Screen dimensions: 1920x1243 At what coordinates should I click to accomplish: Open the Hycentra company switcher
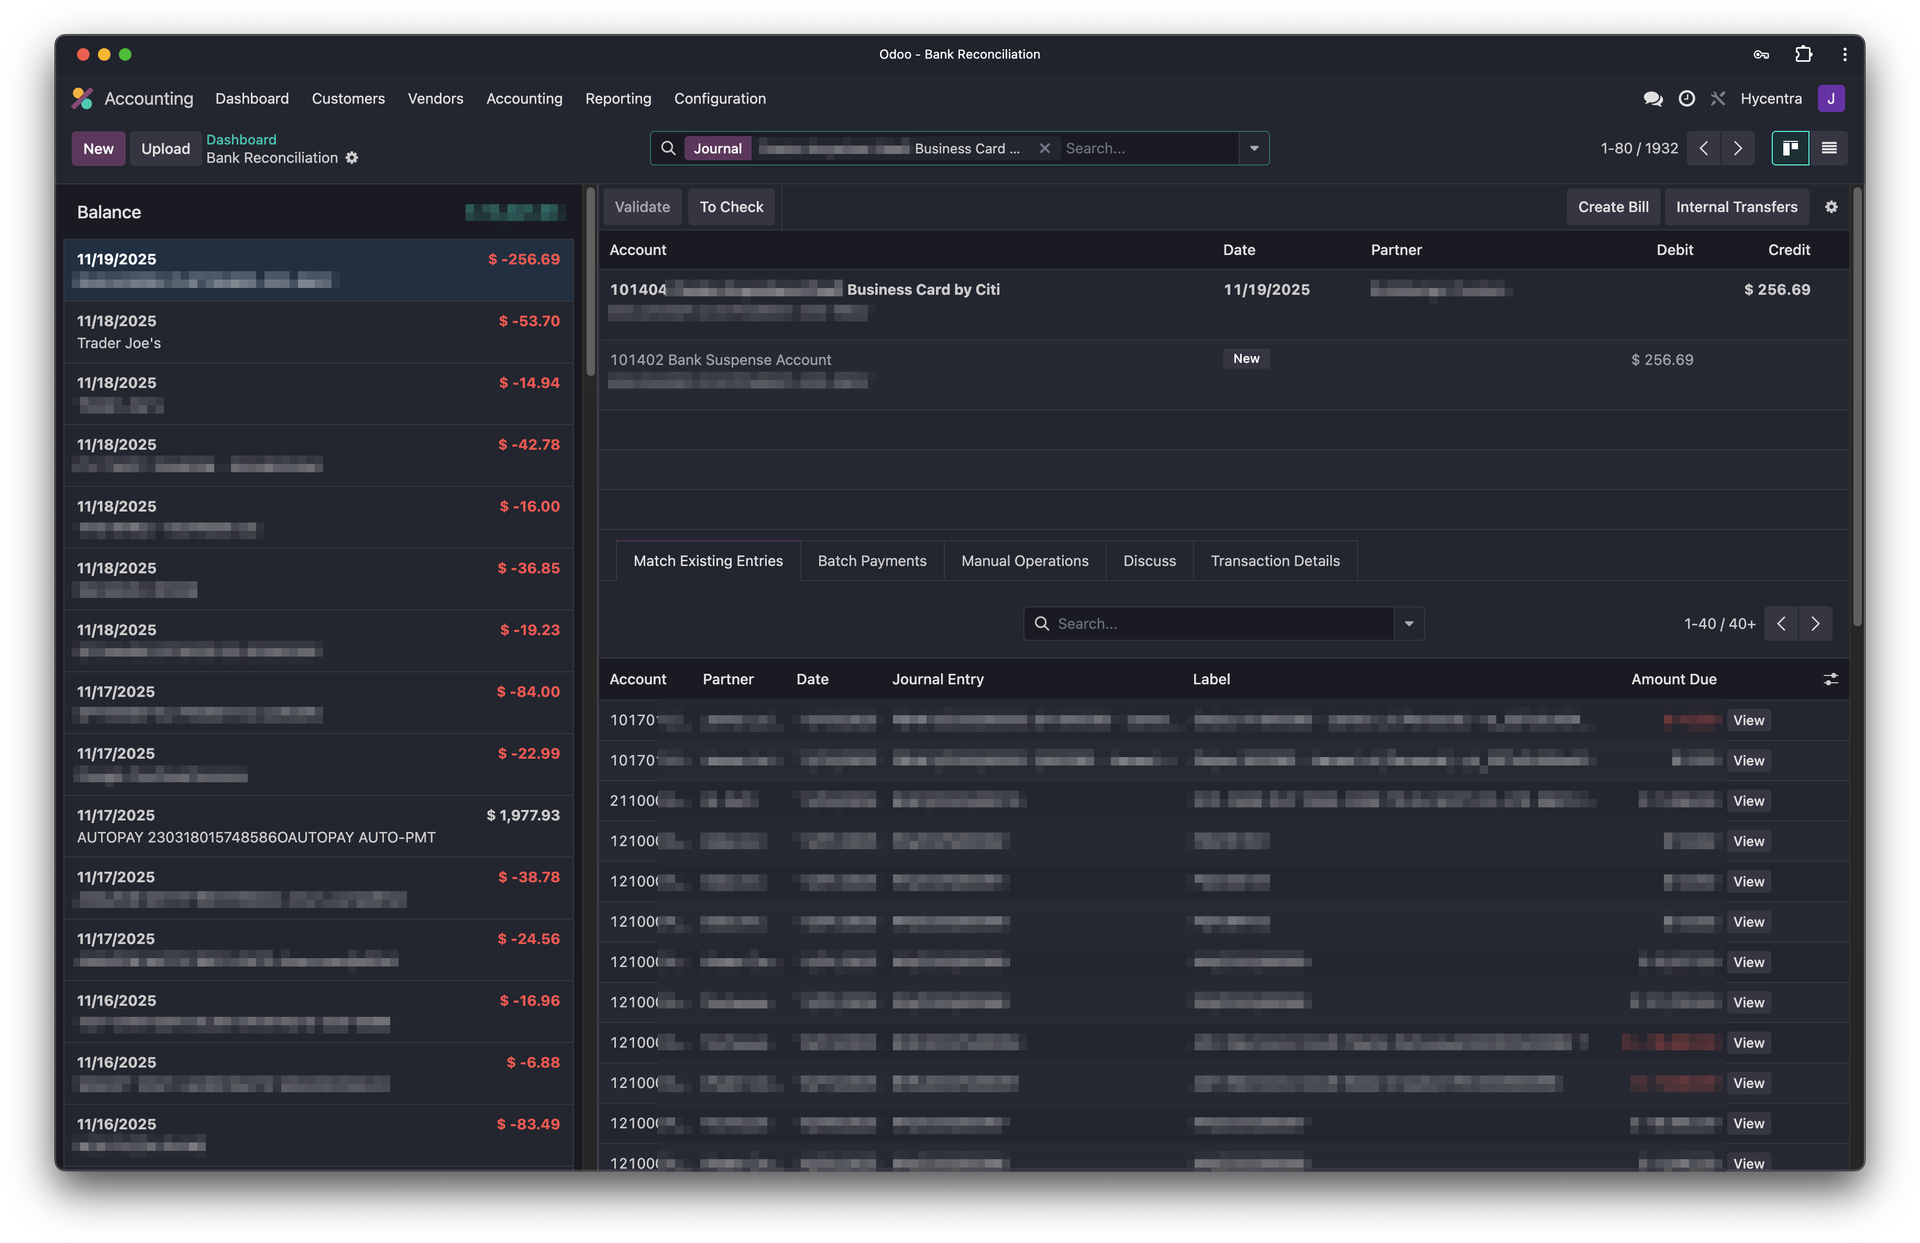(1770, 98)
